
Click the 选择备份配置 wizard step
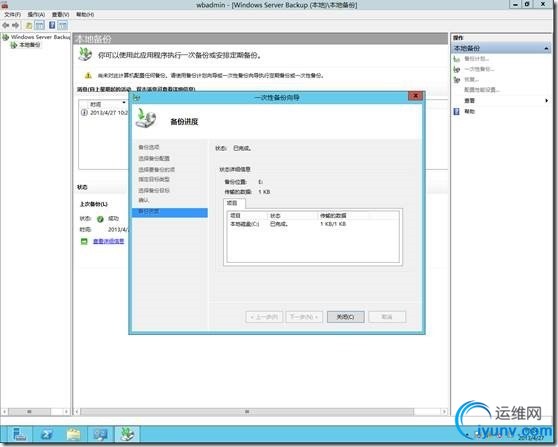tap(154, 158)
